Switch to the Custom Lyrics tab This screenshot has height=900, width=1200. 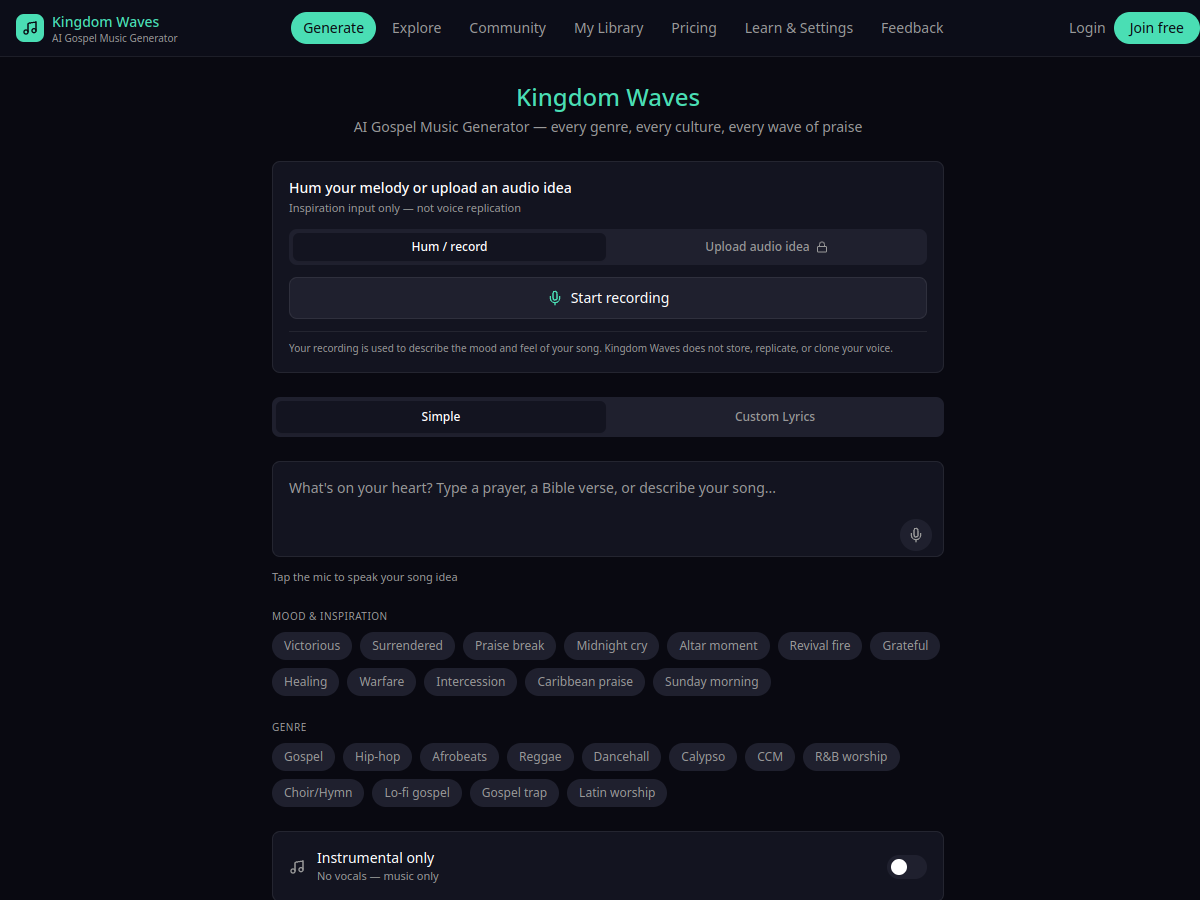tap(774, 417)
